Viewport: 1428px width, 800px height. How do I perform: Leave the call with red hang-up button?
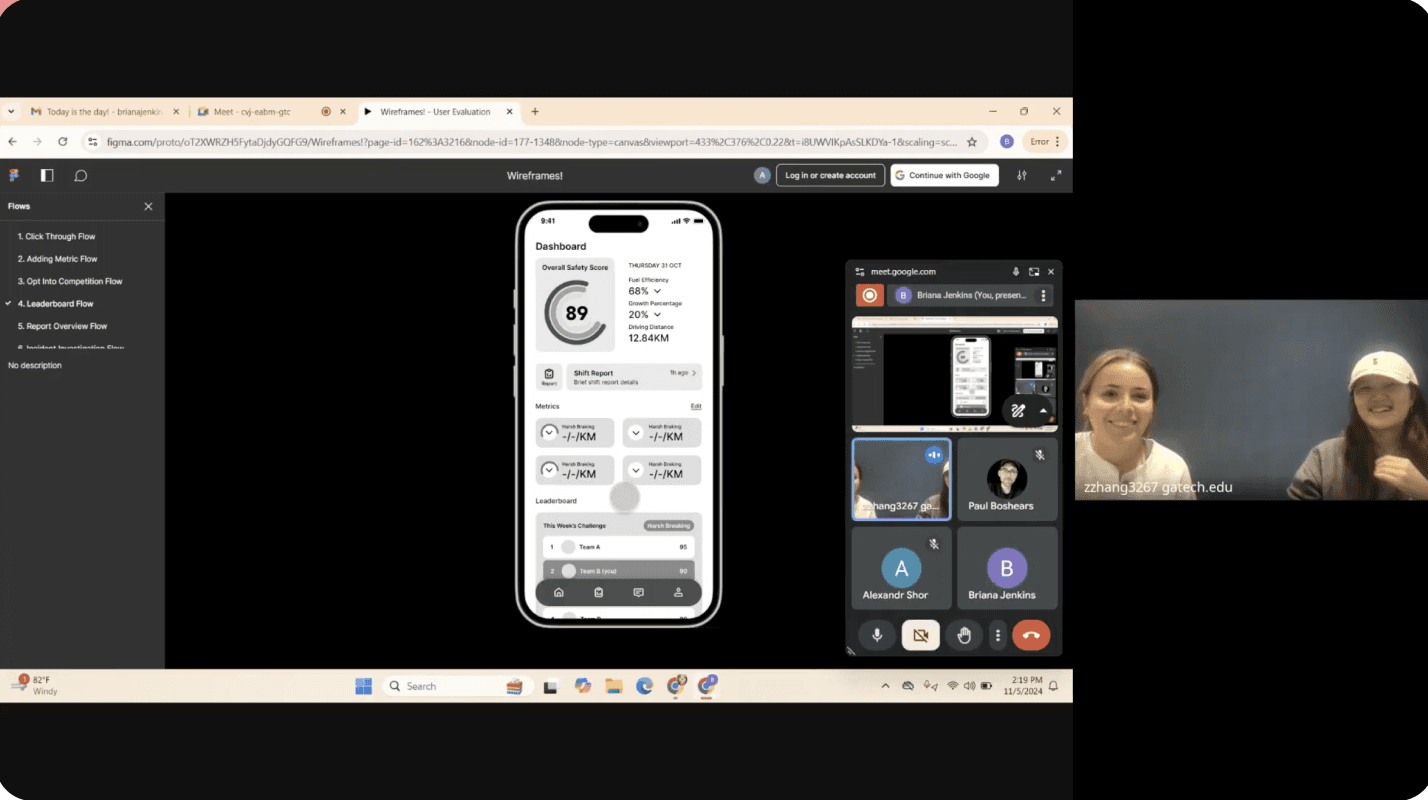pos(1031,635)
